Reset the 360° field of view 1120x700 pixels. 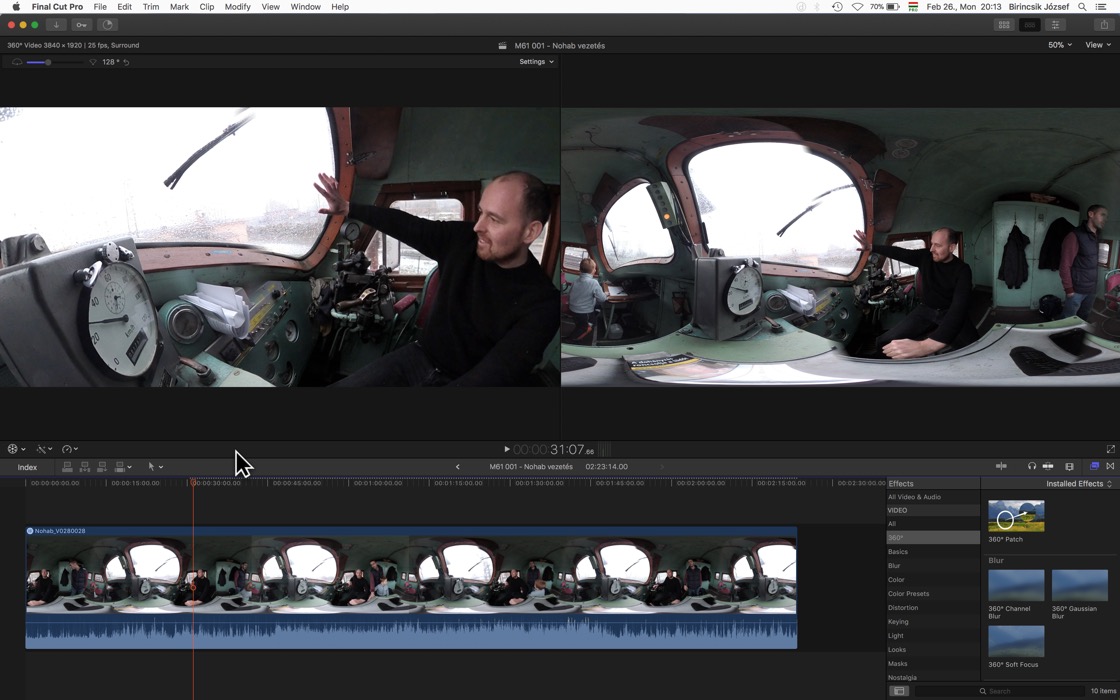tap(126, 62)
